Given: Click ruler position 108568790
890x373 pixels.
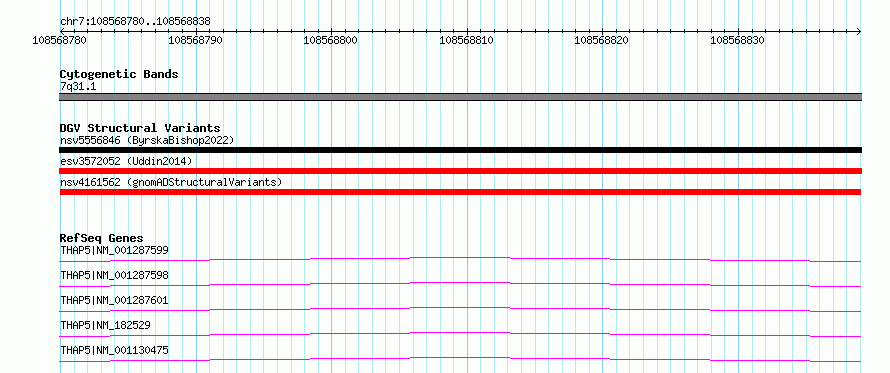Looking at the screenshot, I should (x=196, y=40).
